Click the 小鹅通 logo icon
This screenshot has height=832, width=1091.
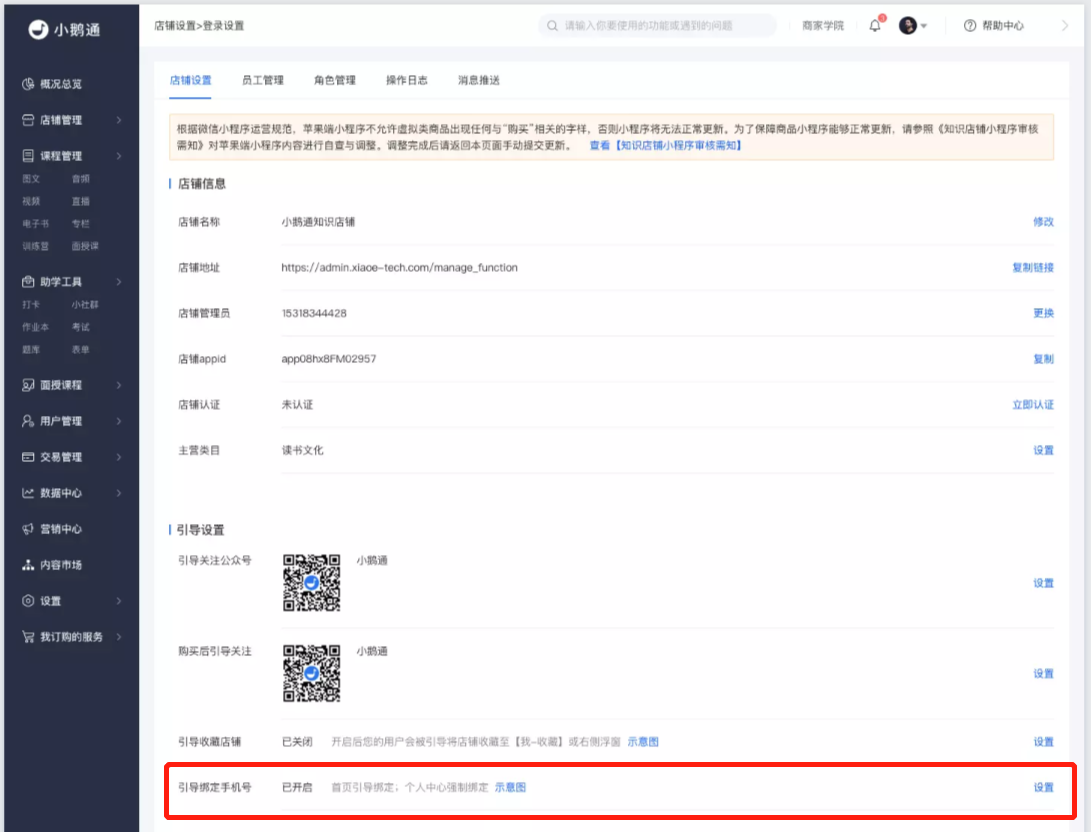coord(38,29)
